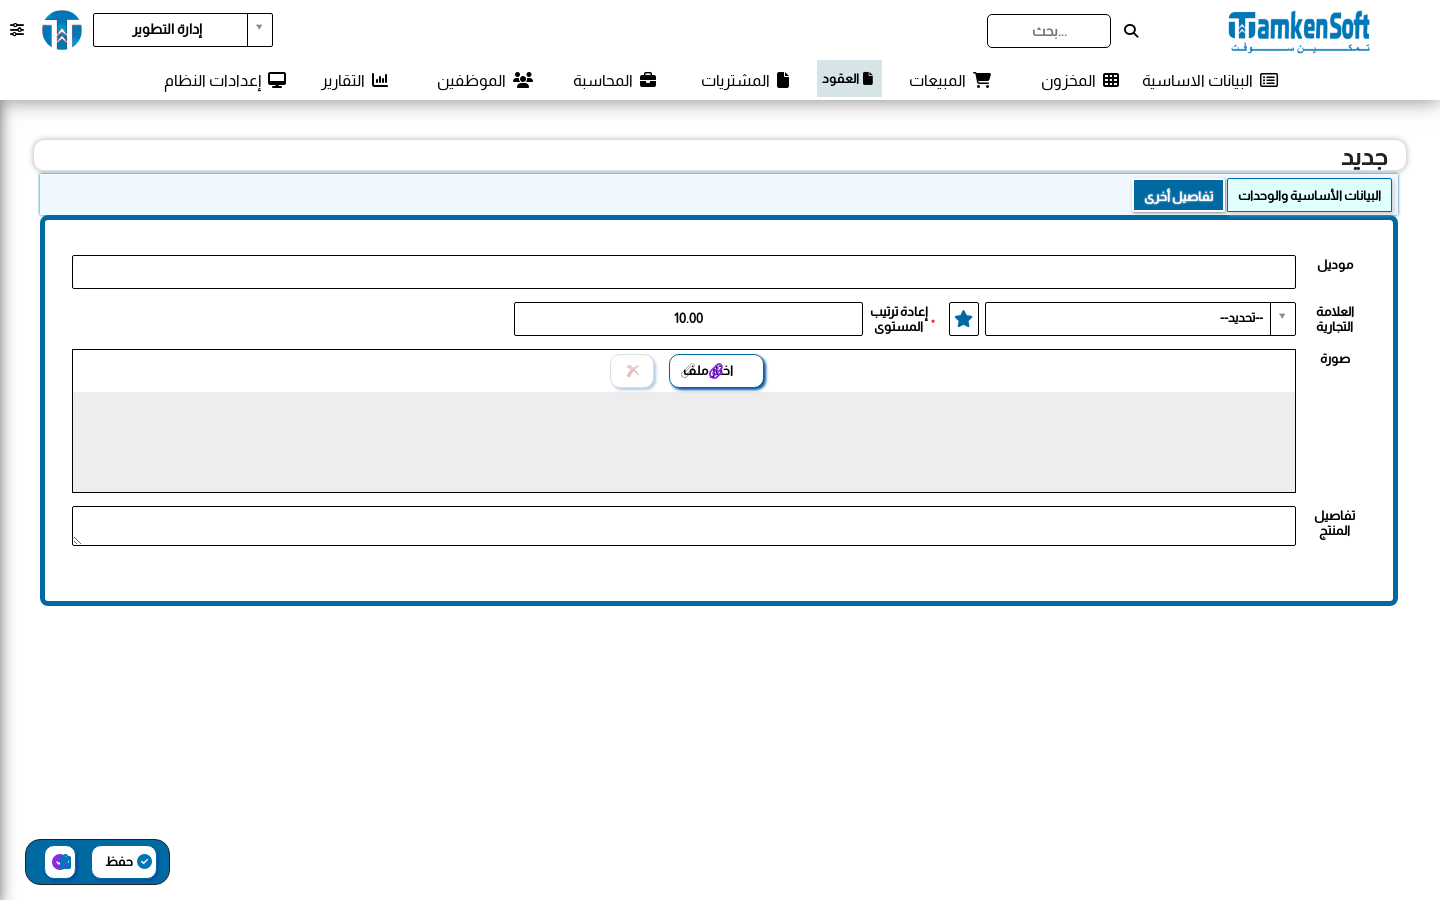Click the اختر ملف choose file button
Image resolution: width=1440 pixels, height=900 pixels.
tap(716, 371)
